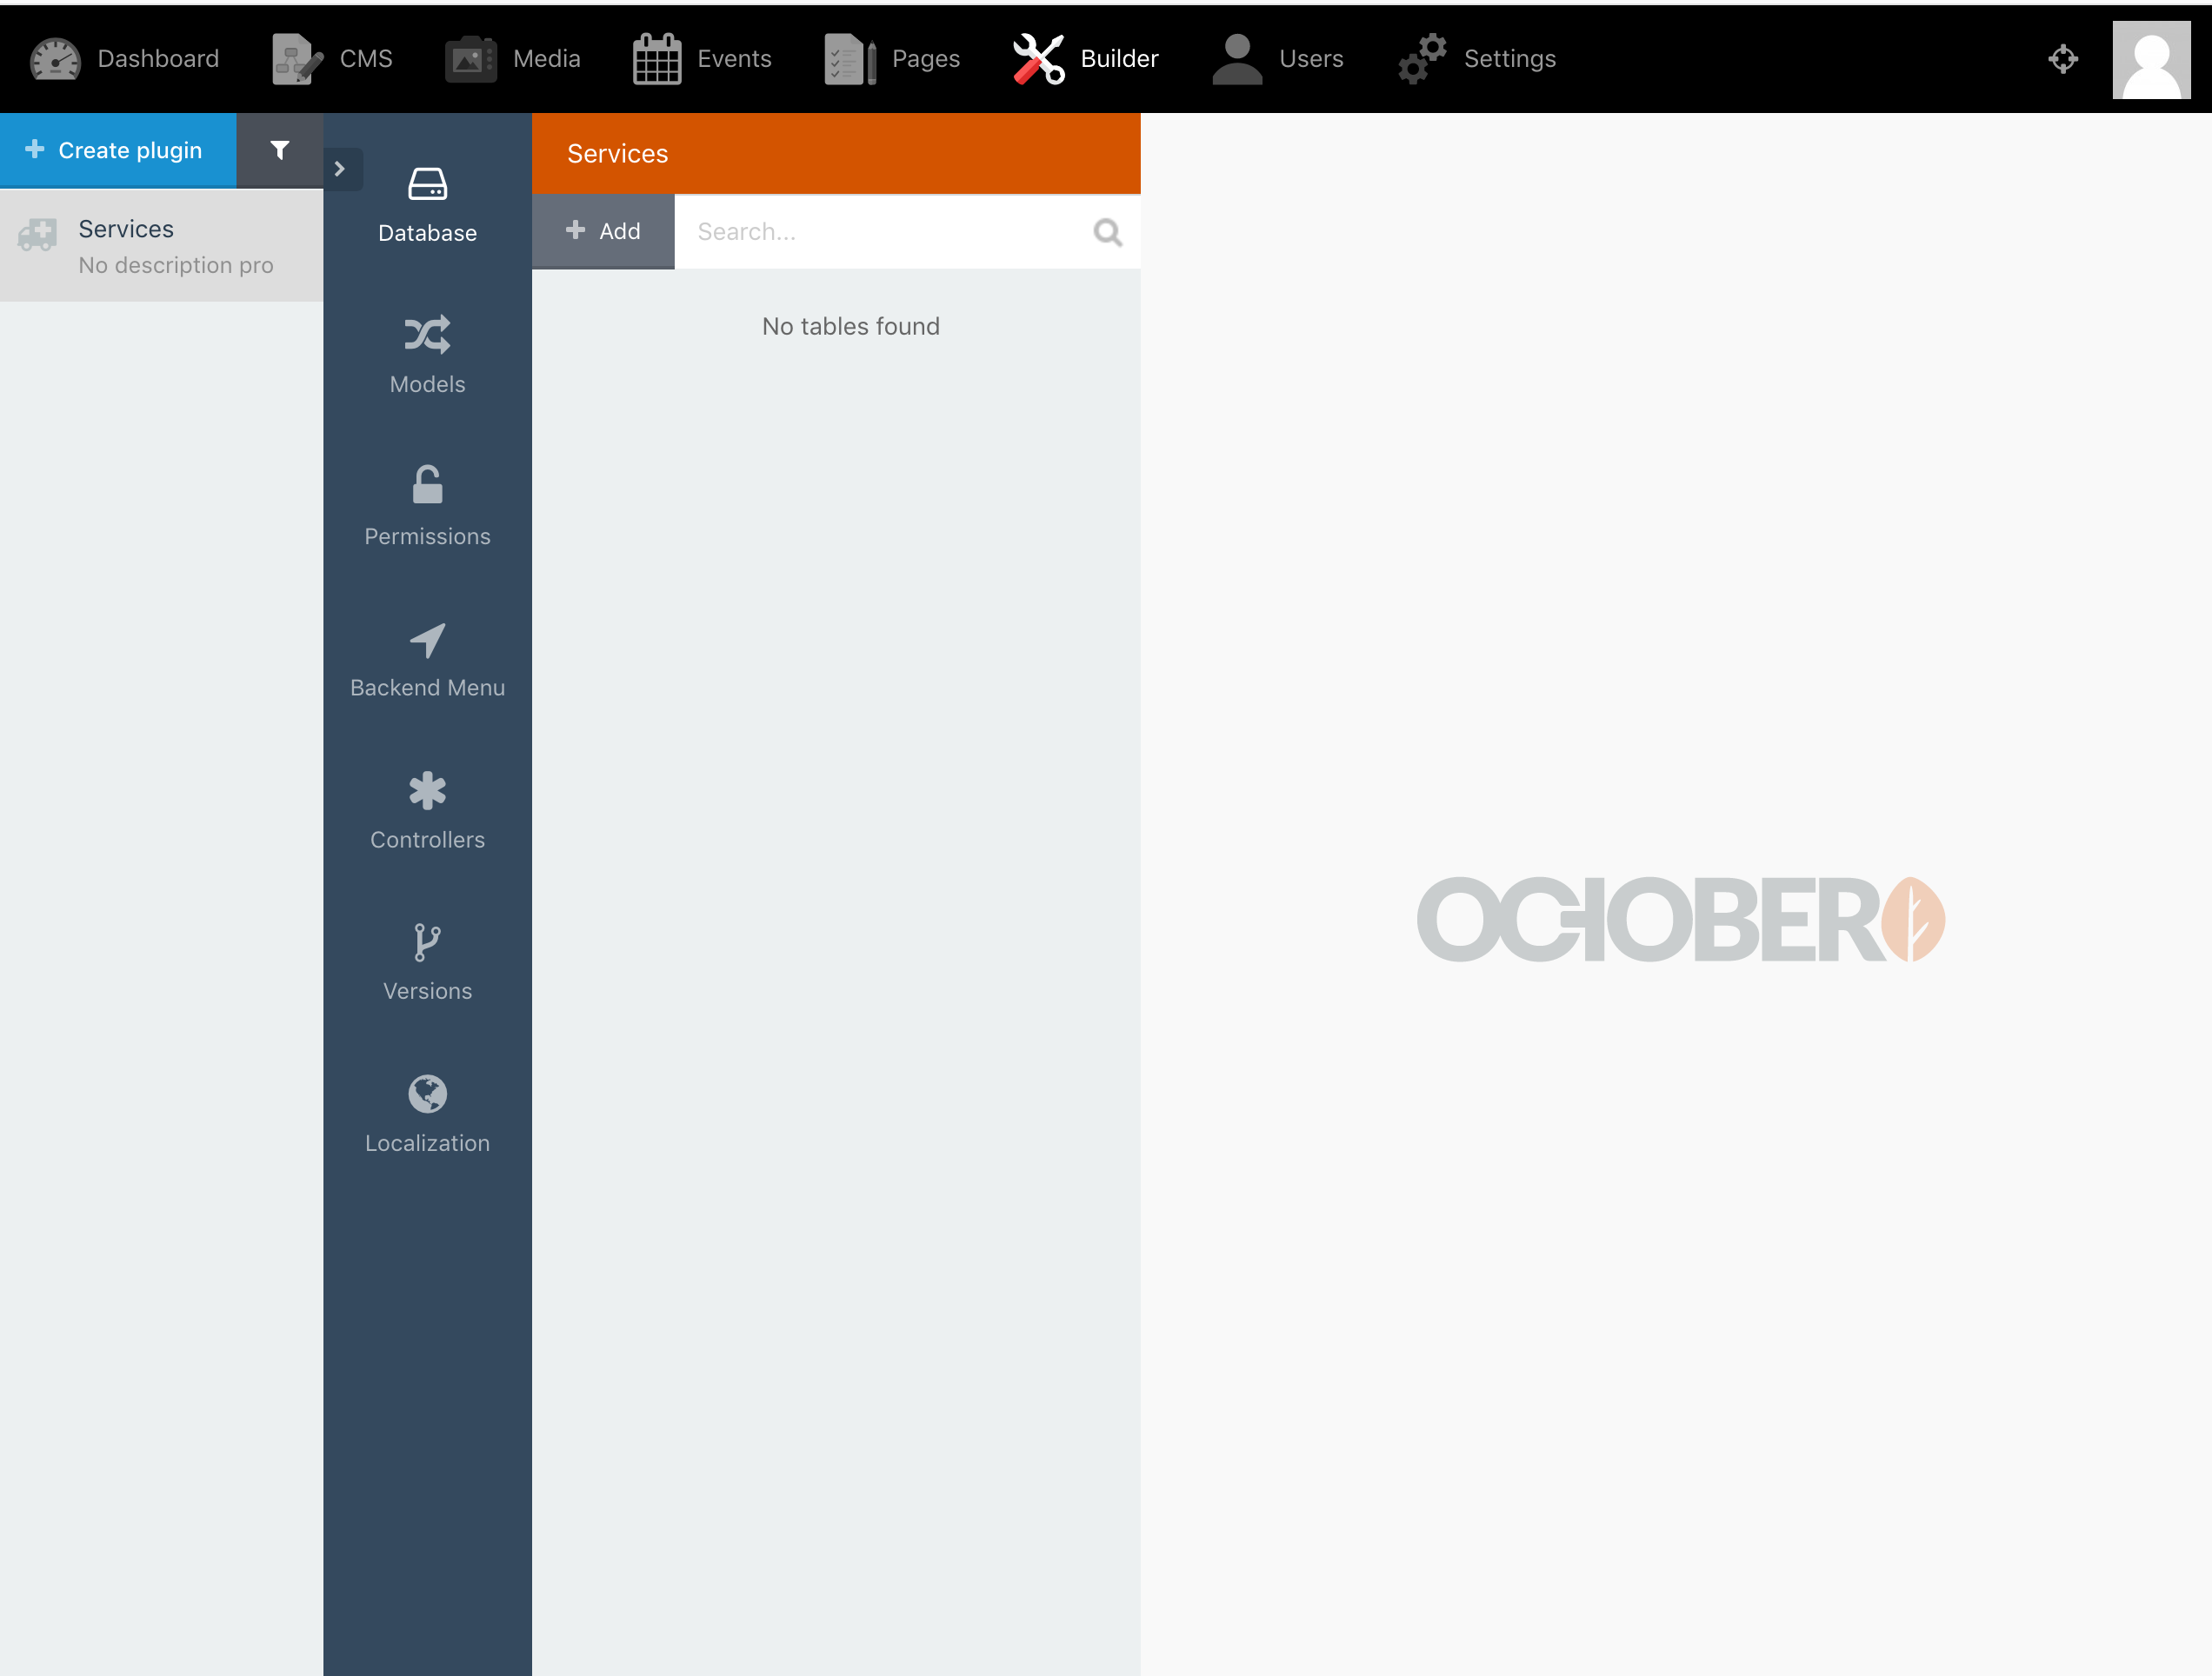The height and width of the screenshot is (1676, 2212).
Task: Open the user avatar menu
Action: click(x=2151, y=60)
